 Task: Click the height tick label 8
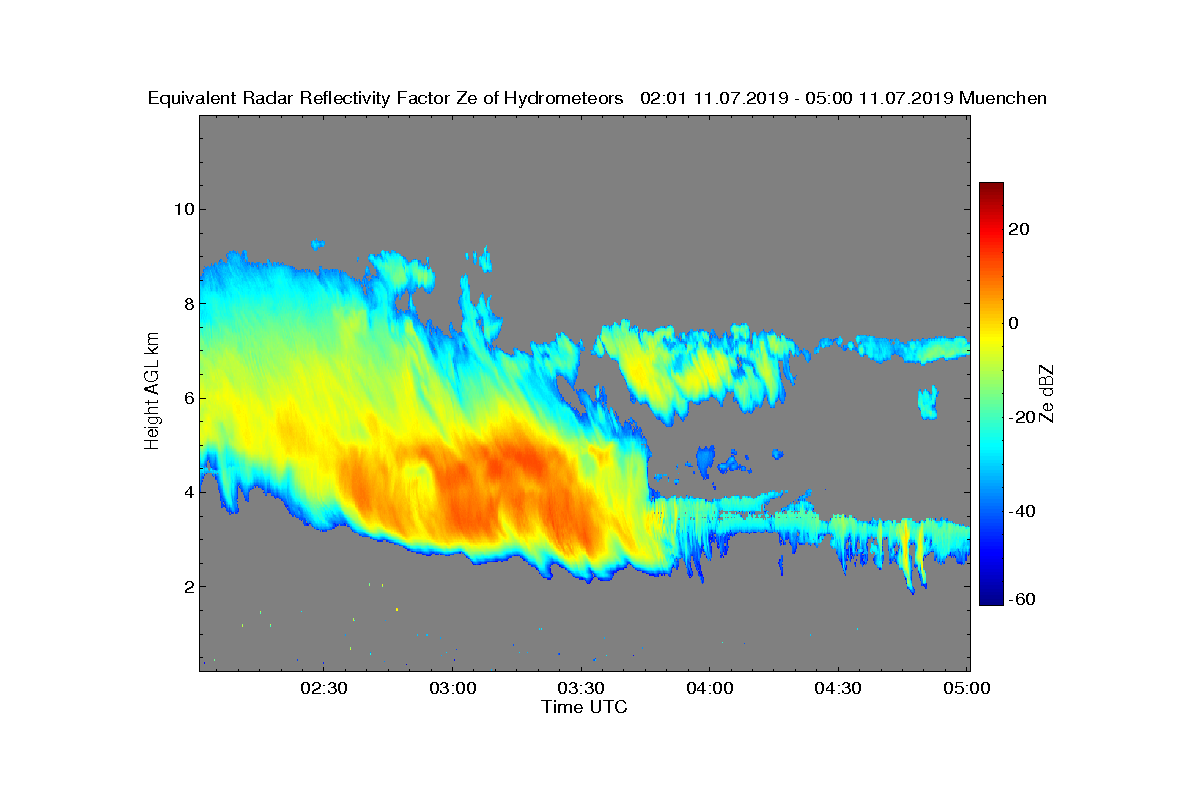pos(187,303)
